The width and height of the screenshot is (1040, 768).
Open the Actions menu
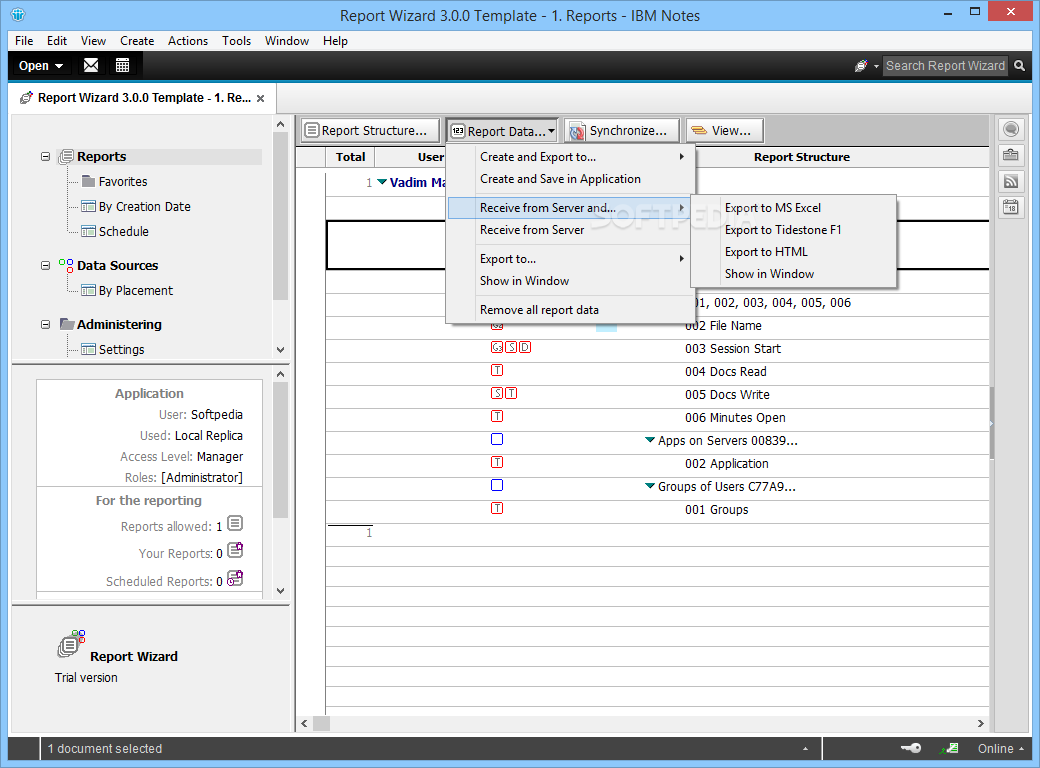click(188, 40)
